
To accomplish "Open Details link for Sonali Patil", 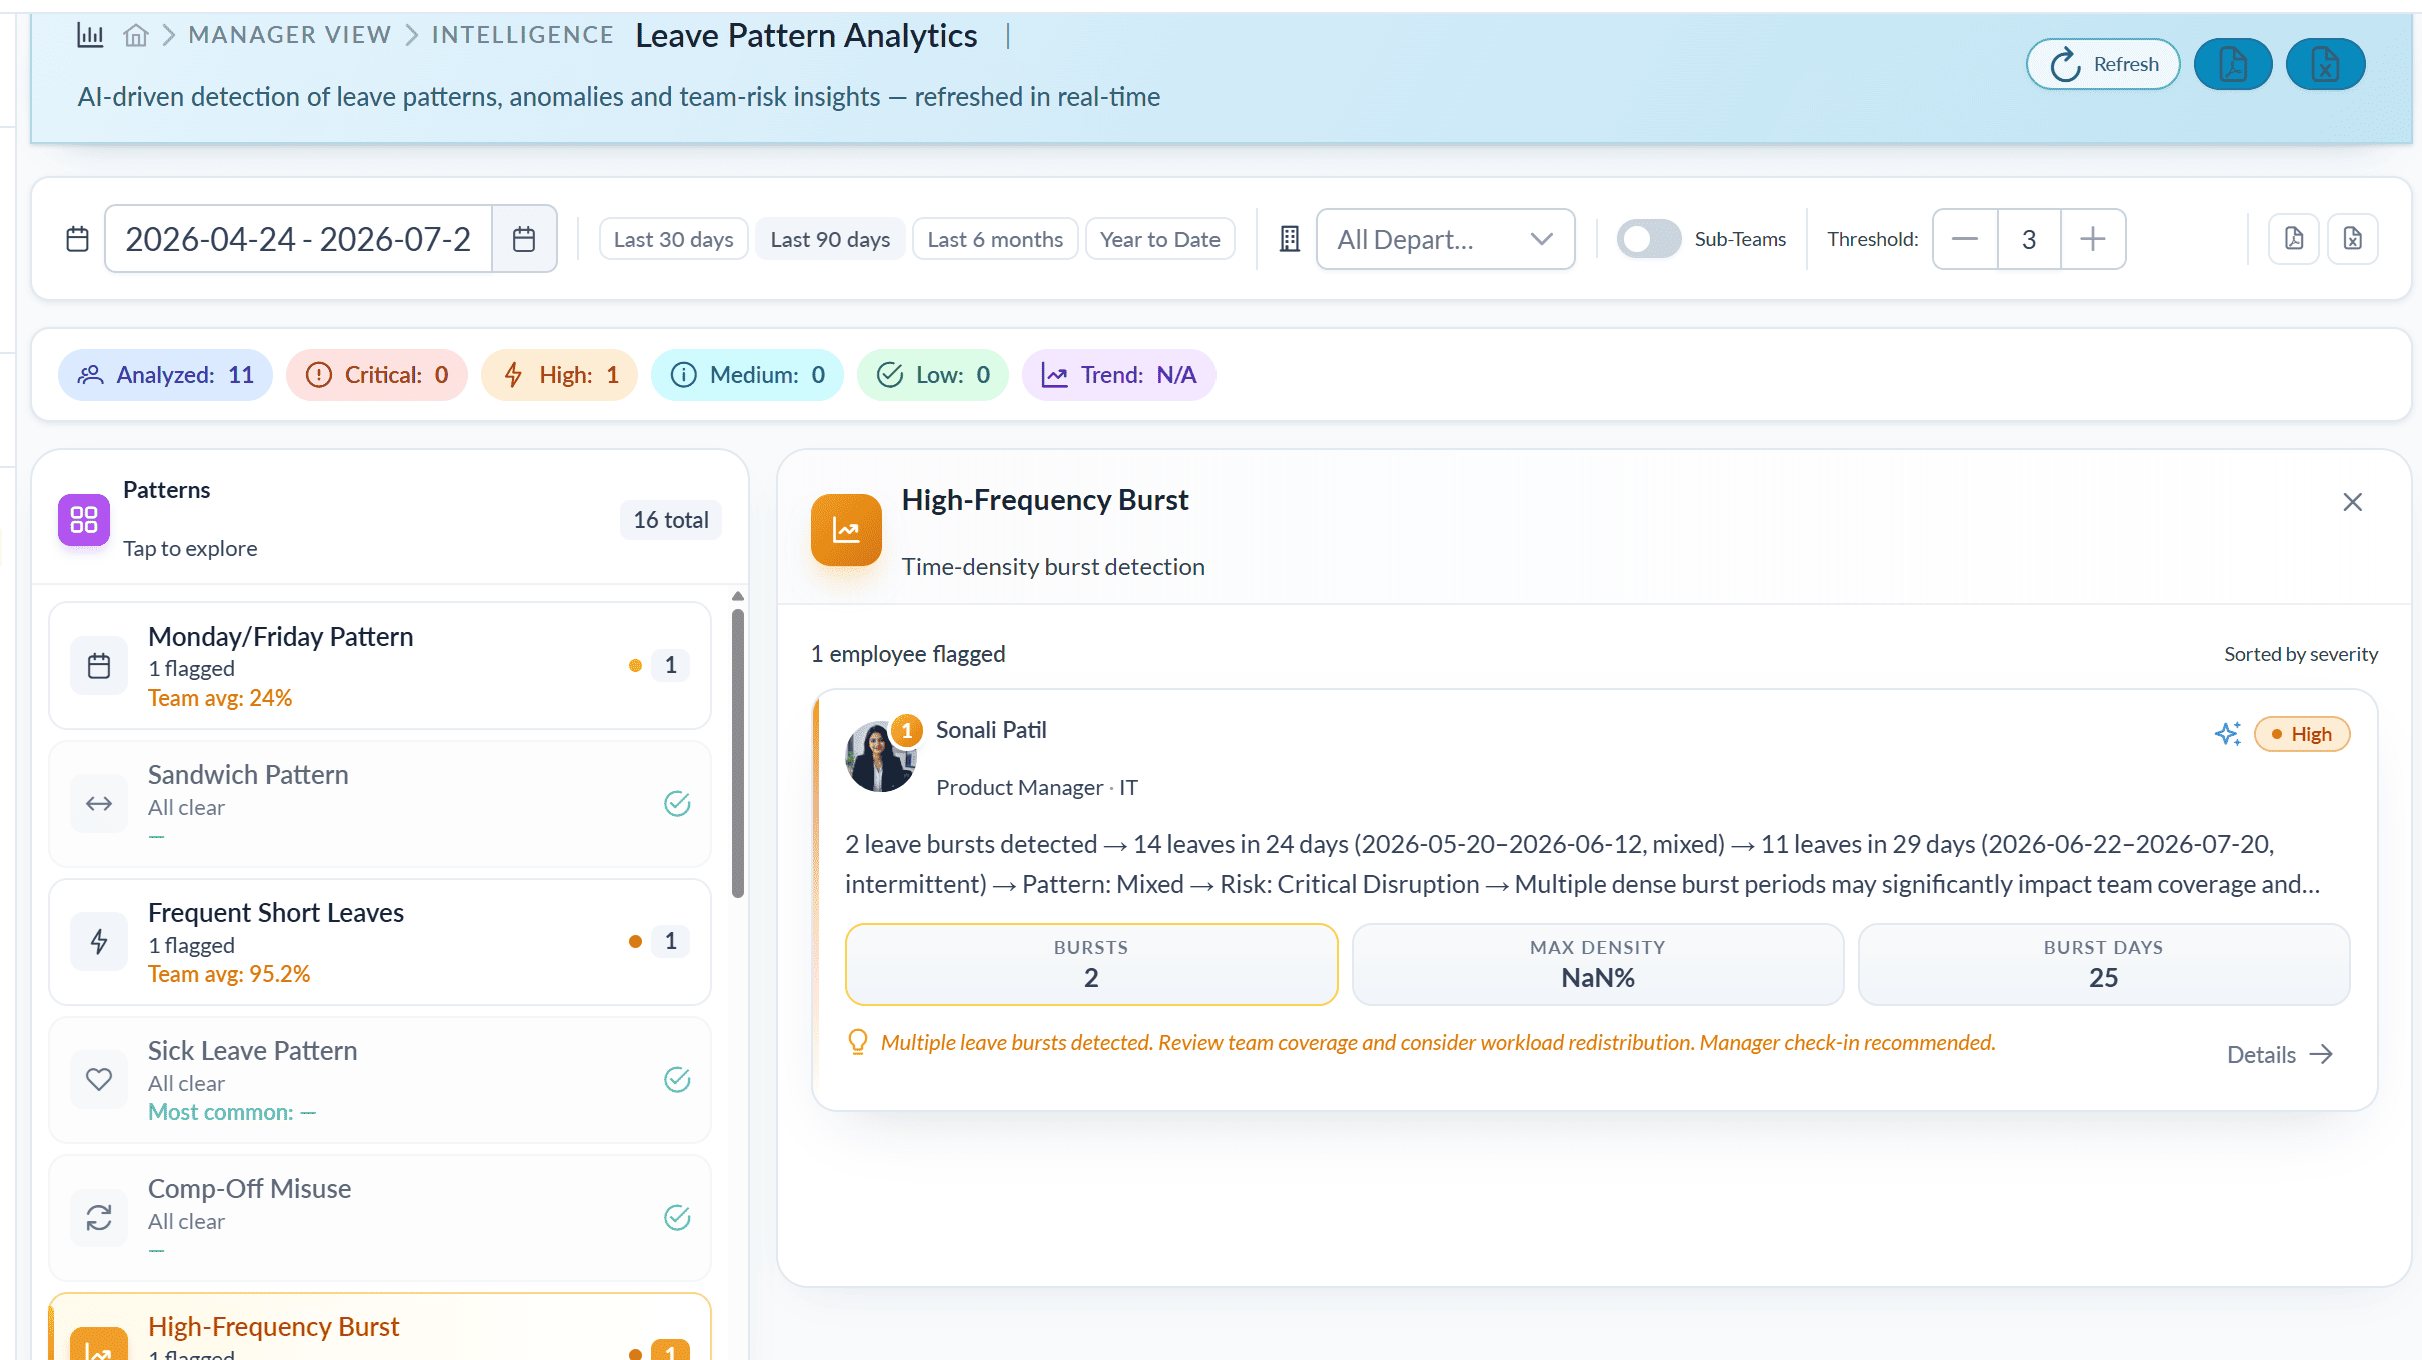I will pos(2280,1055).
